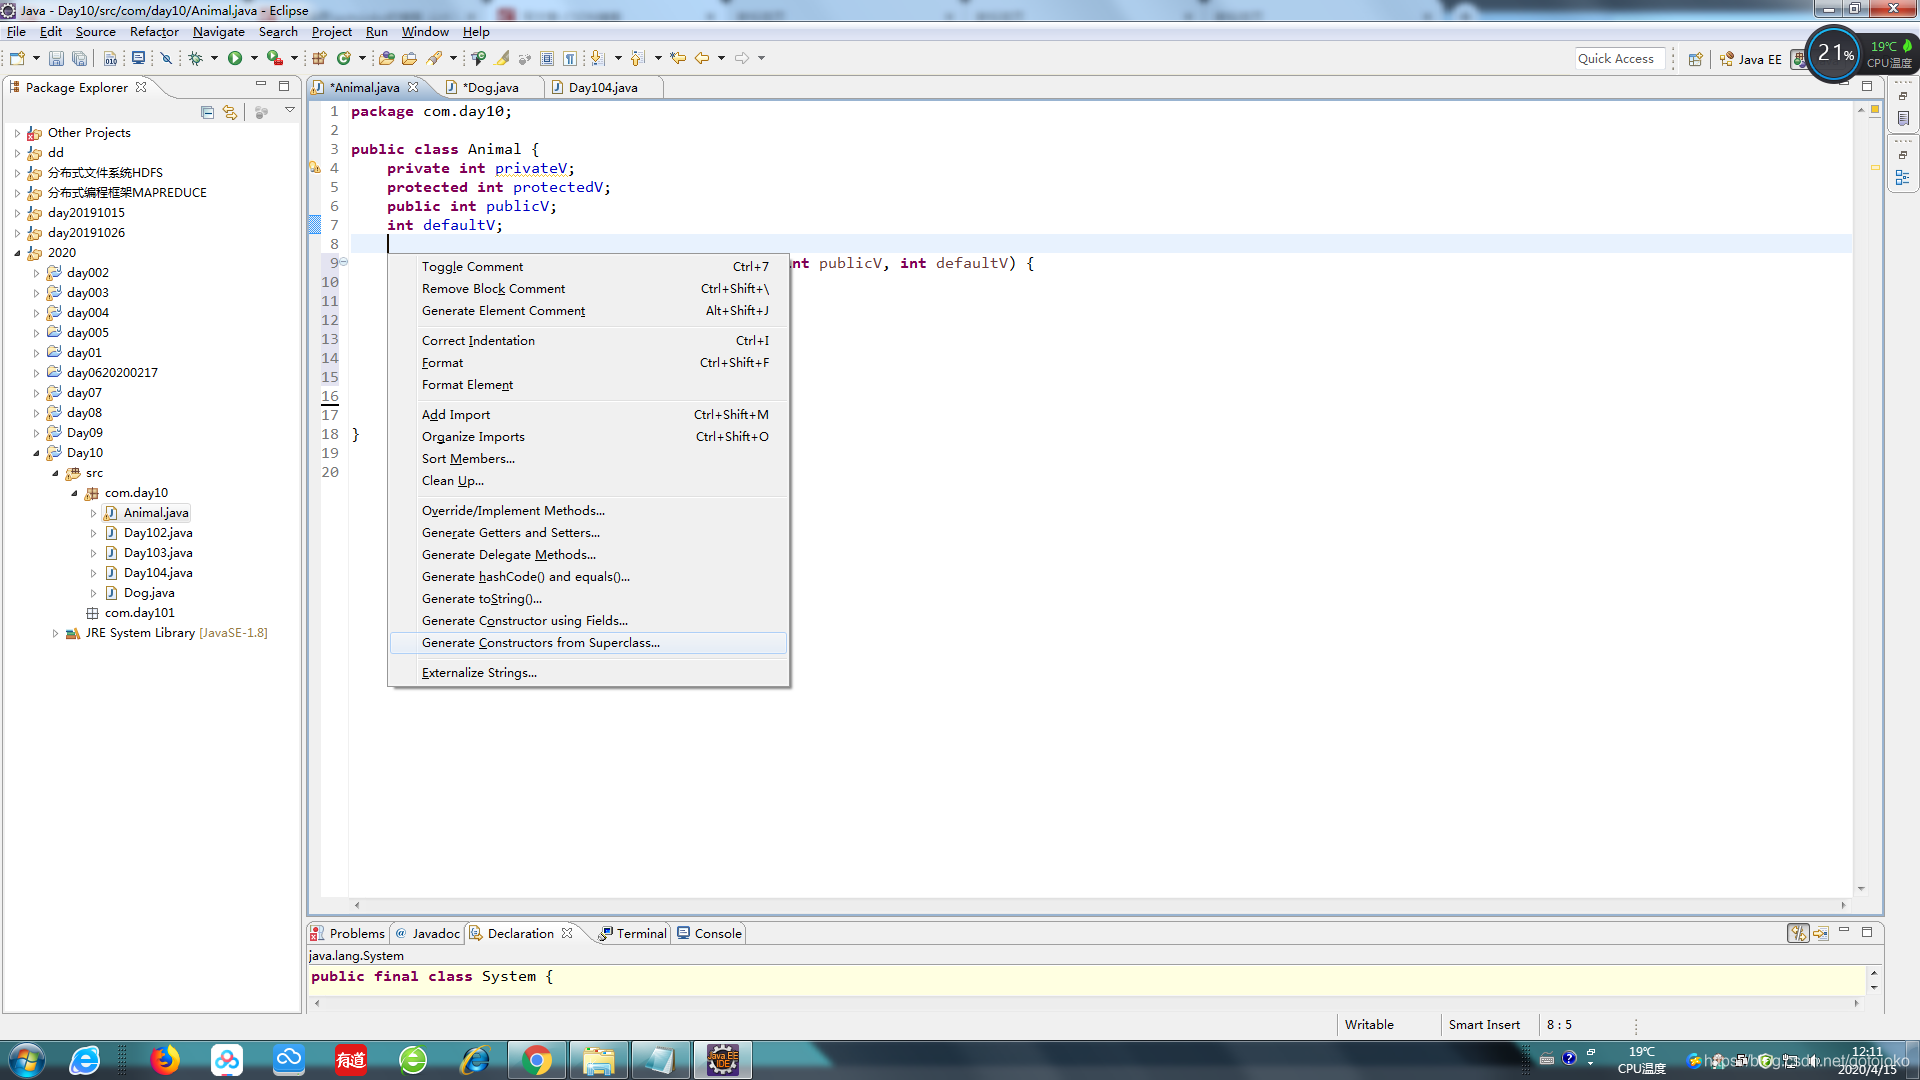Select Day102.java in Package Explorer

click(x=157, y=533)
